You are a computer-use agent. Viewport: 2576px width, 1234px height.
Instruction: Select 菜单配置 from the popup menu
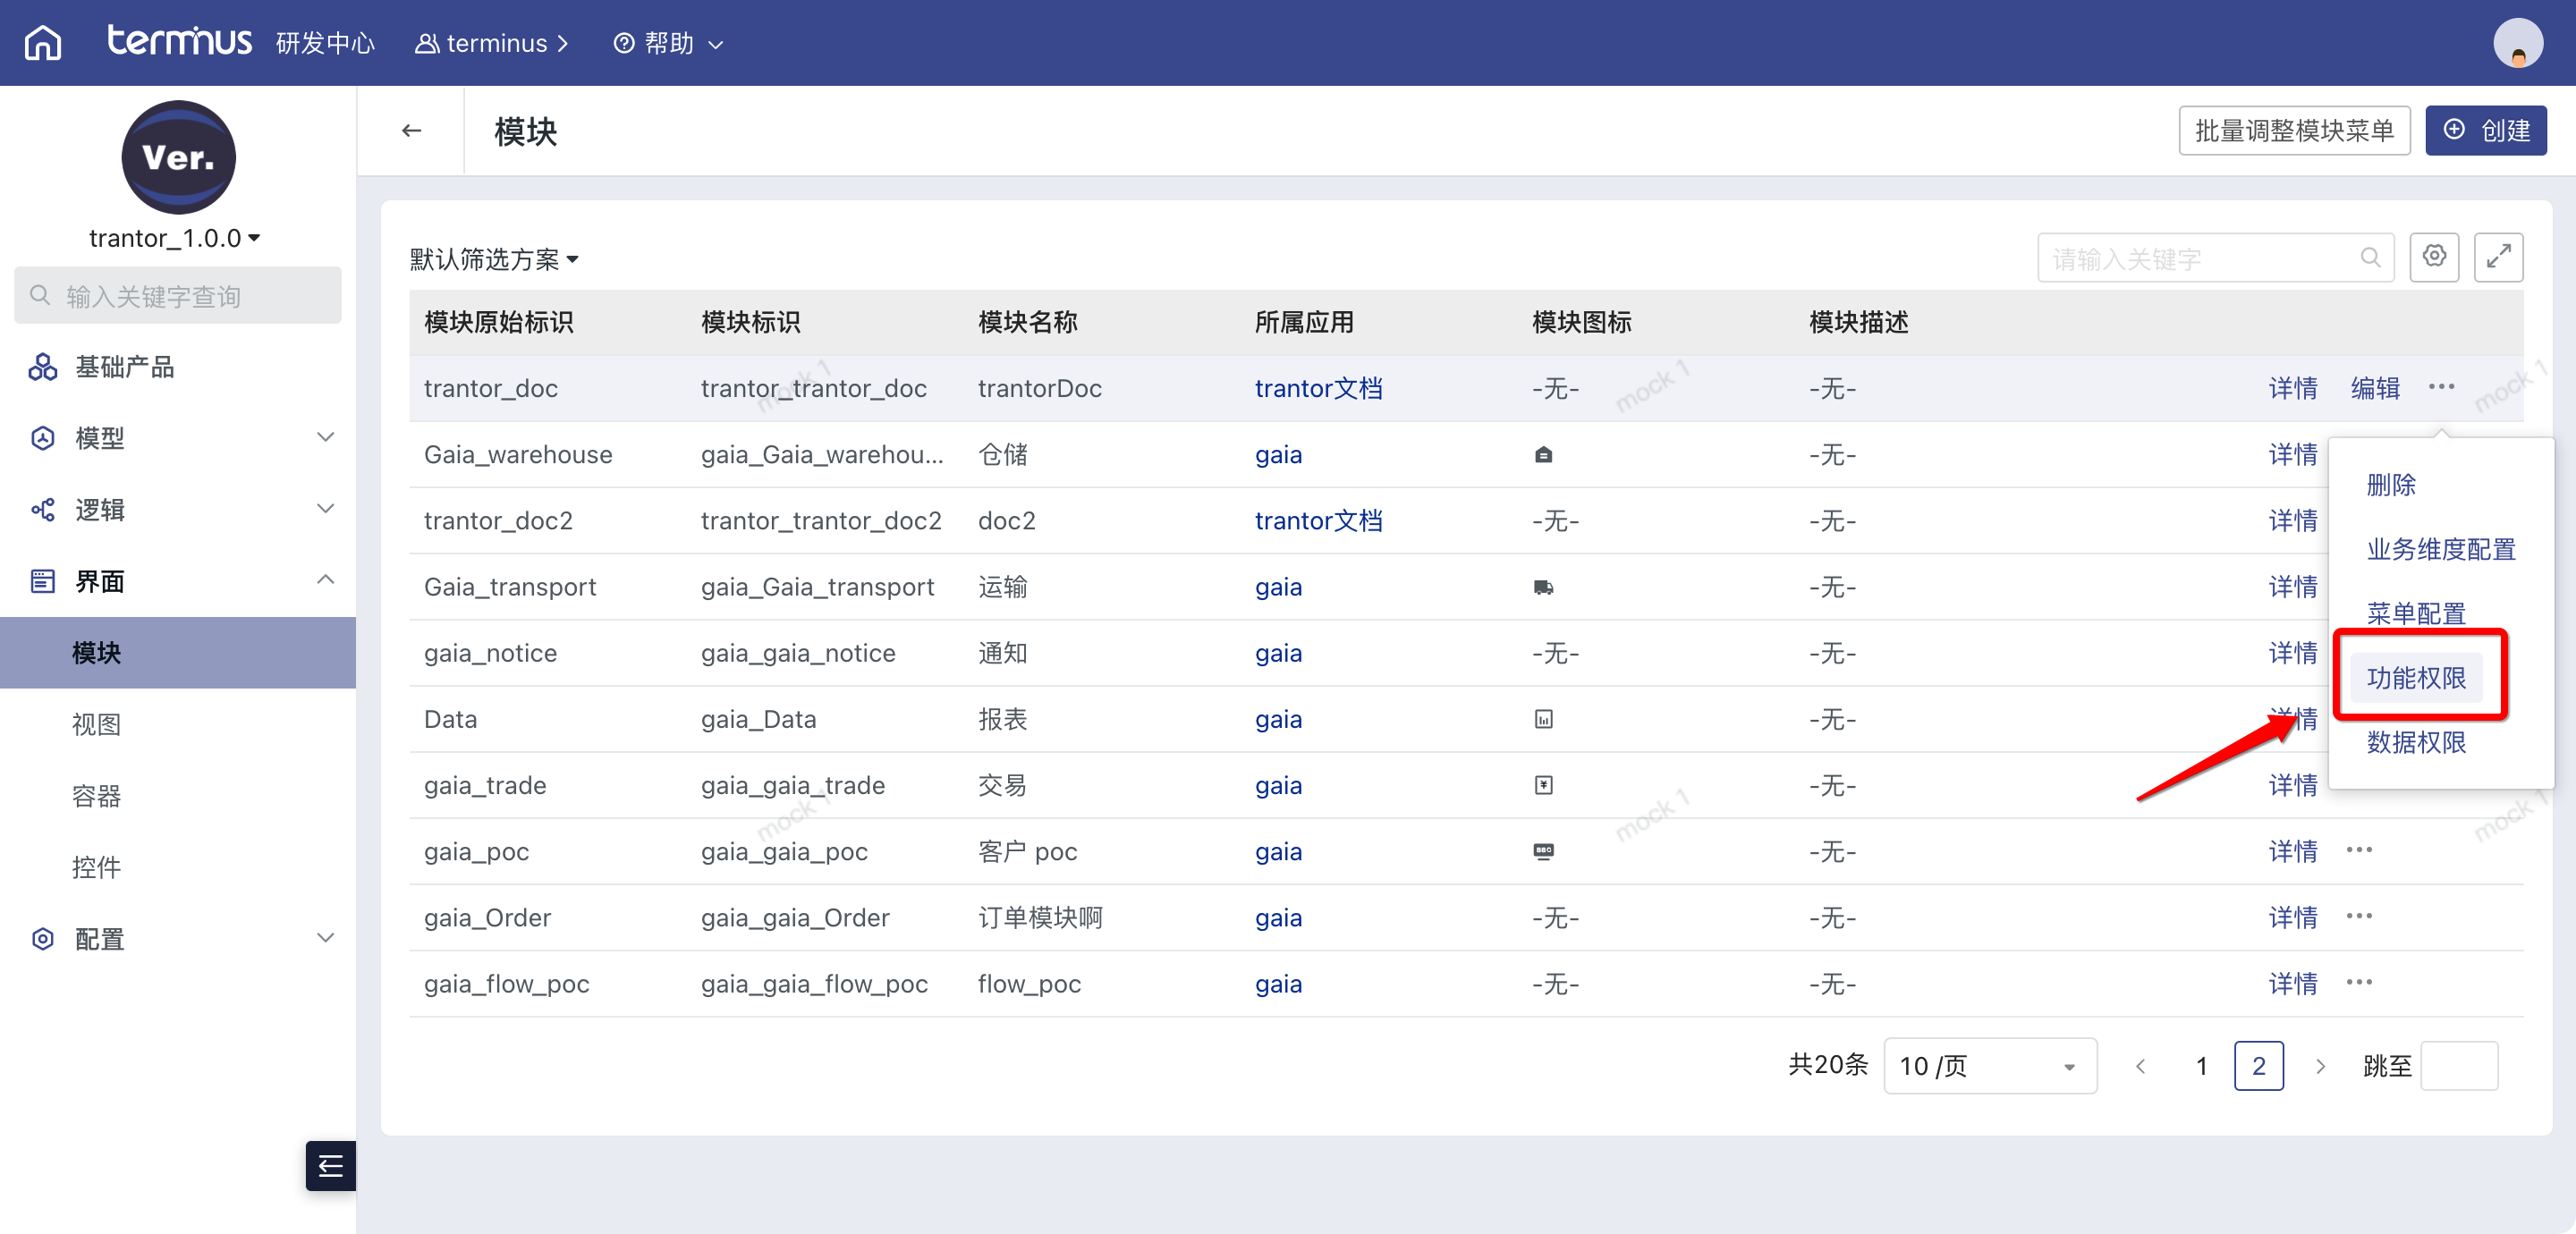click(x=2416, y=613)
